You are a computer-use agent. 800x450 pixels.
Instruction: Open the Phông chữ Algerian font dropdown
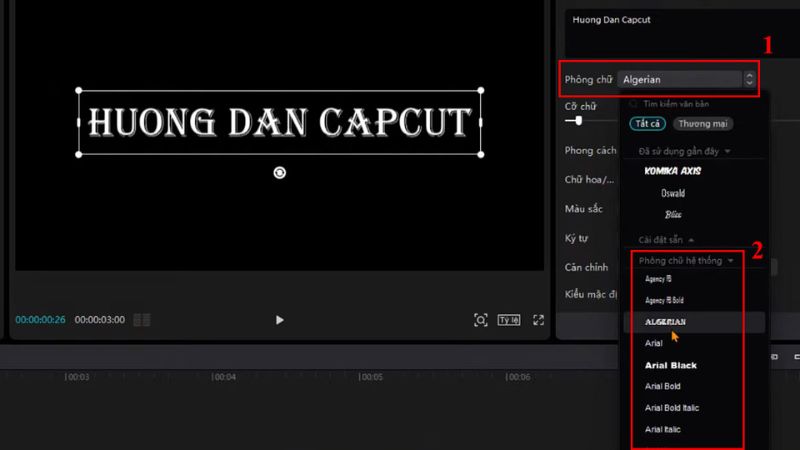tap(682, 80)
